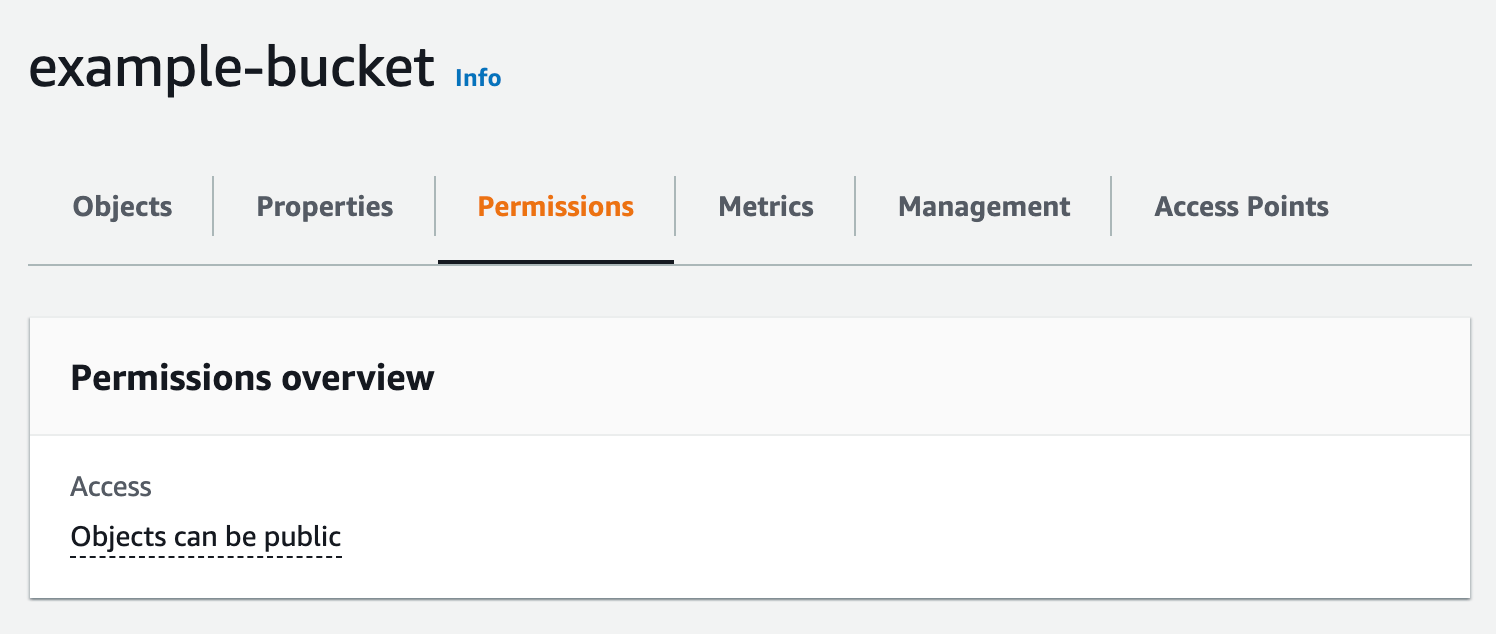
Task: Click the Permissions overview section header
Action: pos(252,377)
